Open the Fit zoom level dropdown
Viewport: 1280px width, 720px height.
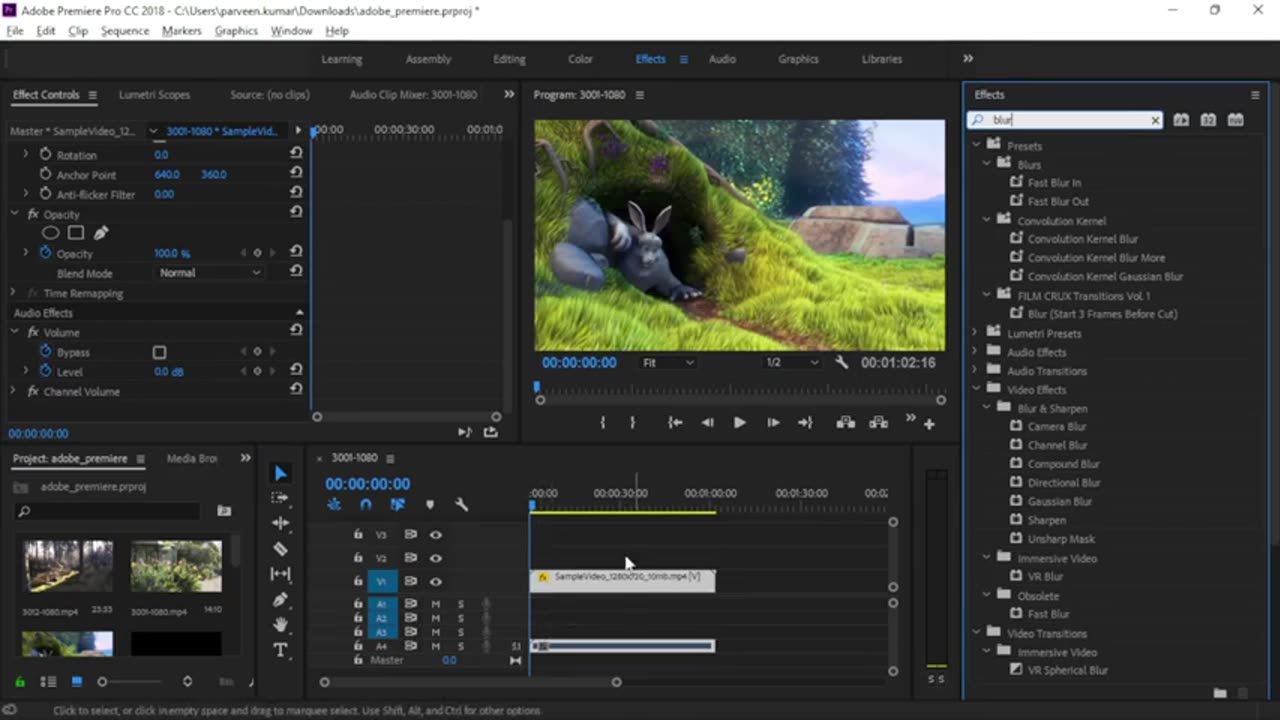[667, 362]
